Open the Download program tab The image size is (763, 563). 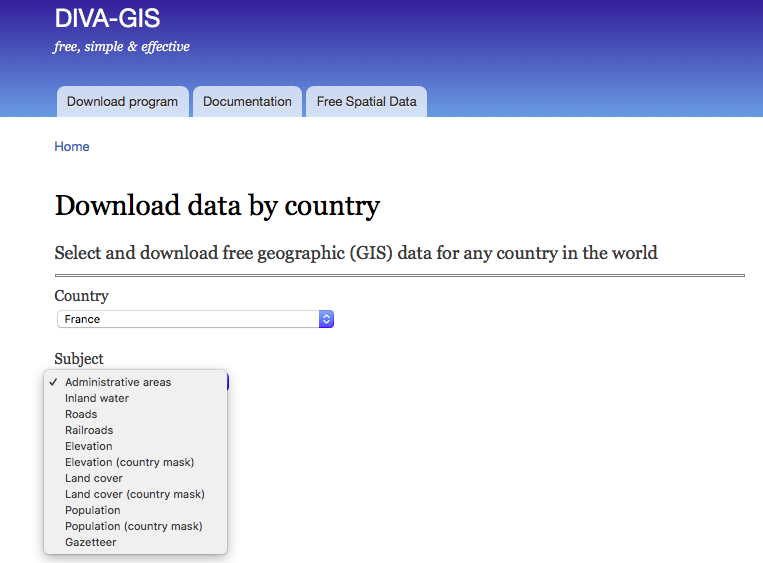click(x=123, y=101)
